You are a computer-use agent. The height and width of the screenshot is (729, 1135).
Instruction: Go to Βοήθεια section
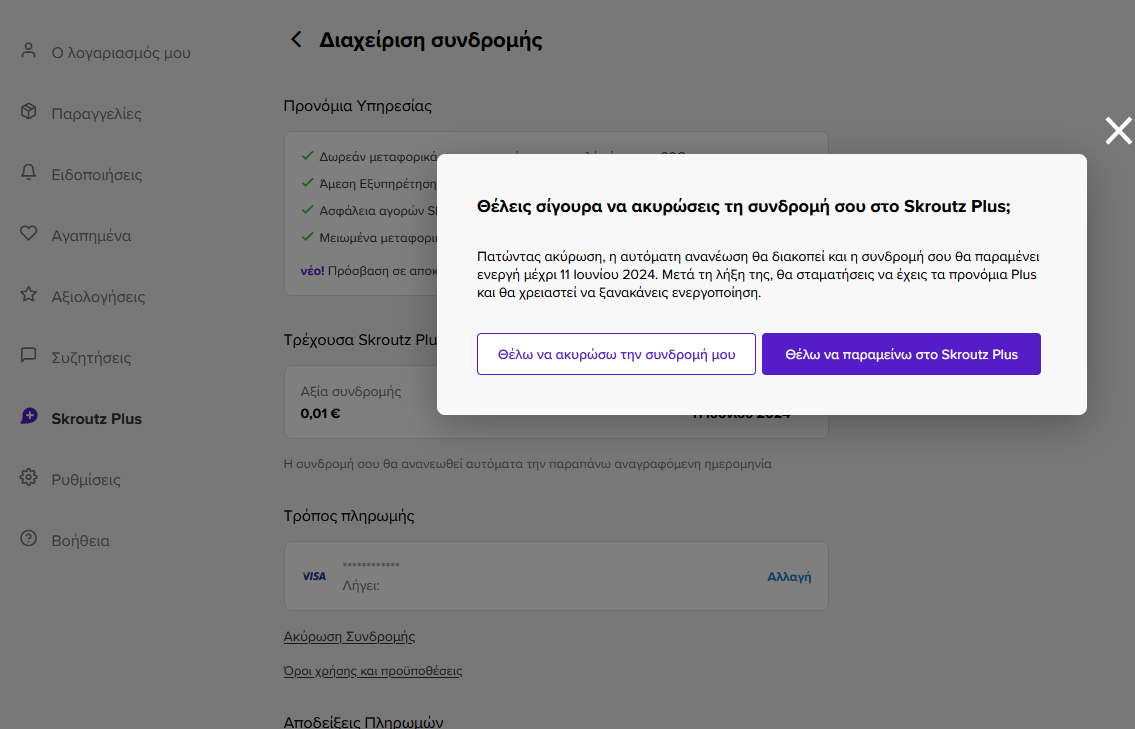click(x=80, y=541)
